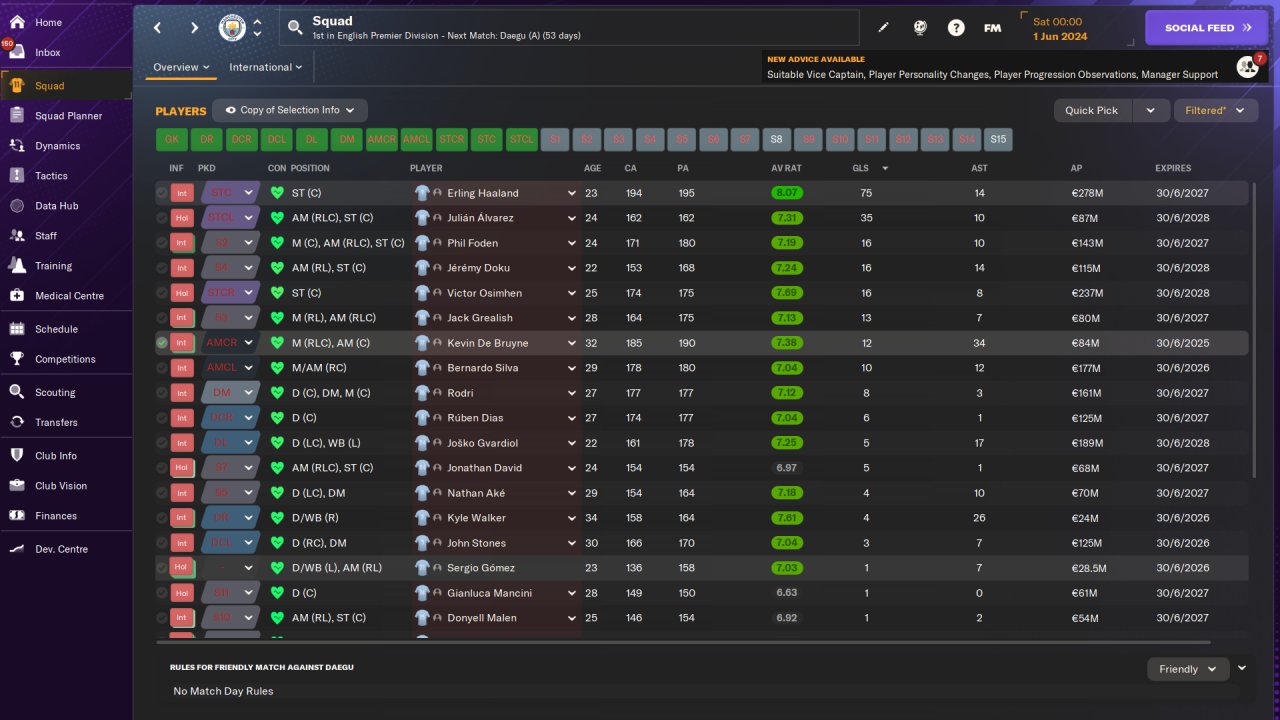Click the pencil edit icon
1280x720 pixels.
pos(883,28)
